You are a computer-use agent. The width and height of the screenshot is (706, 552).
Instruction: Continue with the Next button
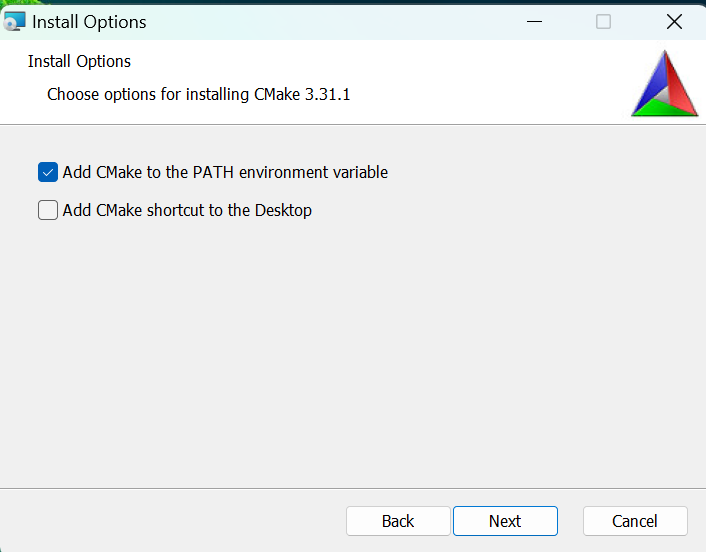(x=505, y=521)
